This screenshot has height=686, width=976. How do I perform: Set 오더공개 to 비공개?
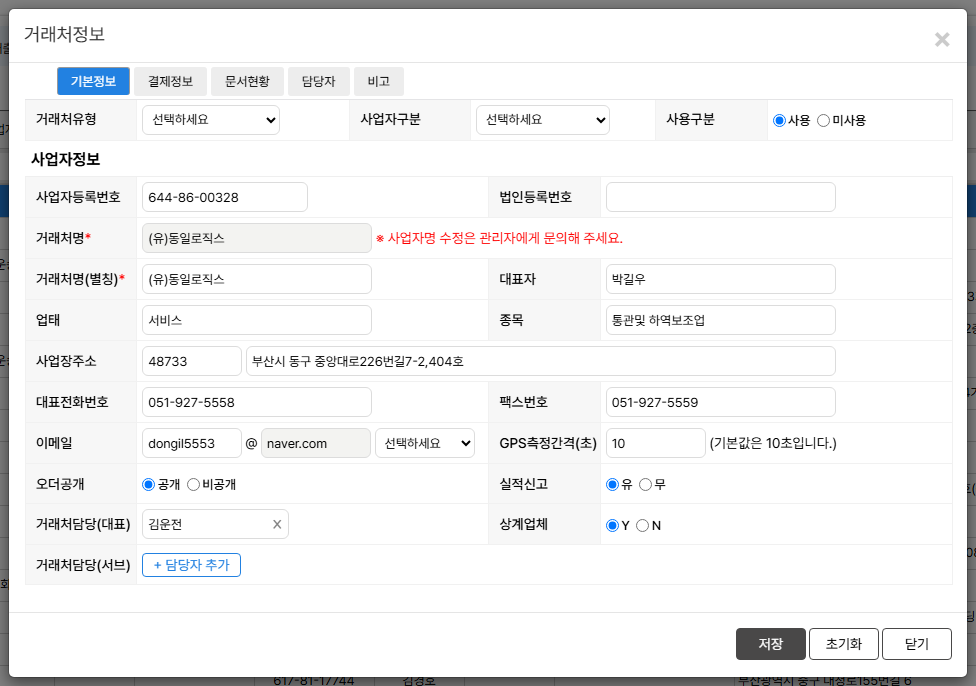pos(193,484)
